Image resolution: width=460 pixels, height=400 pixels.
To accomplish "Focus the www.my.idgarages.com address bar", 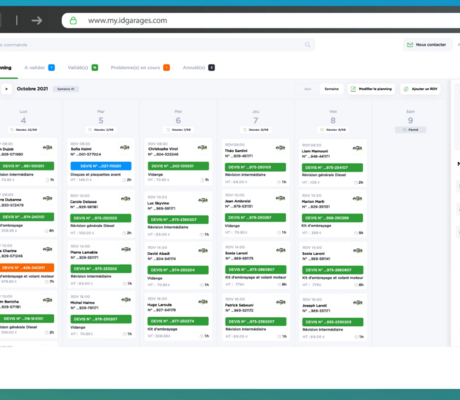I will coord(261,21).
